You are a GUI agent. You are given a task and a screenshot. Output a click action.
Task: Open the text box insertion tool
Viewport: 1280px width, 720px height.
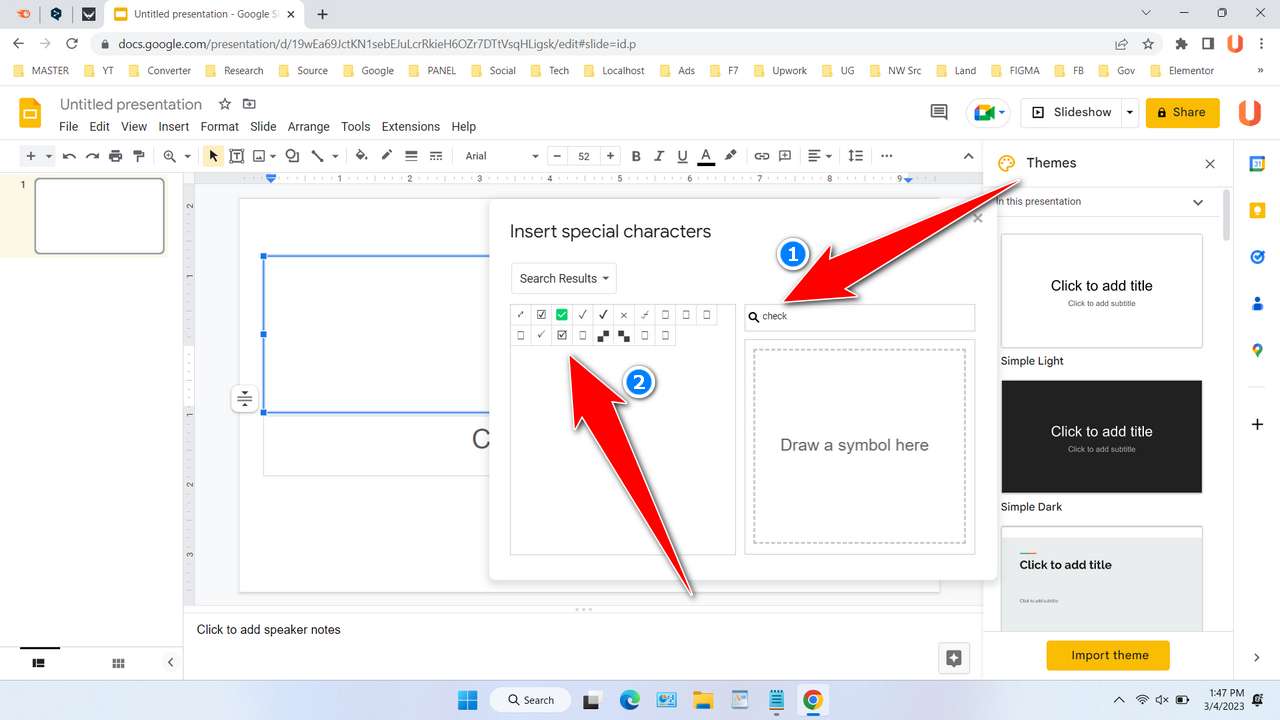237,156
